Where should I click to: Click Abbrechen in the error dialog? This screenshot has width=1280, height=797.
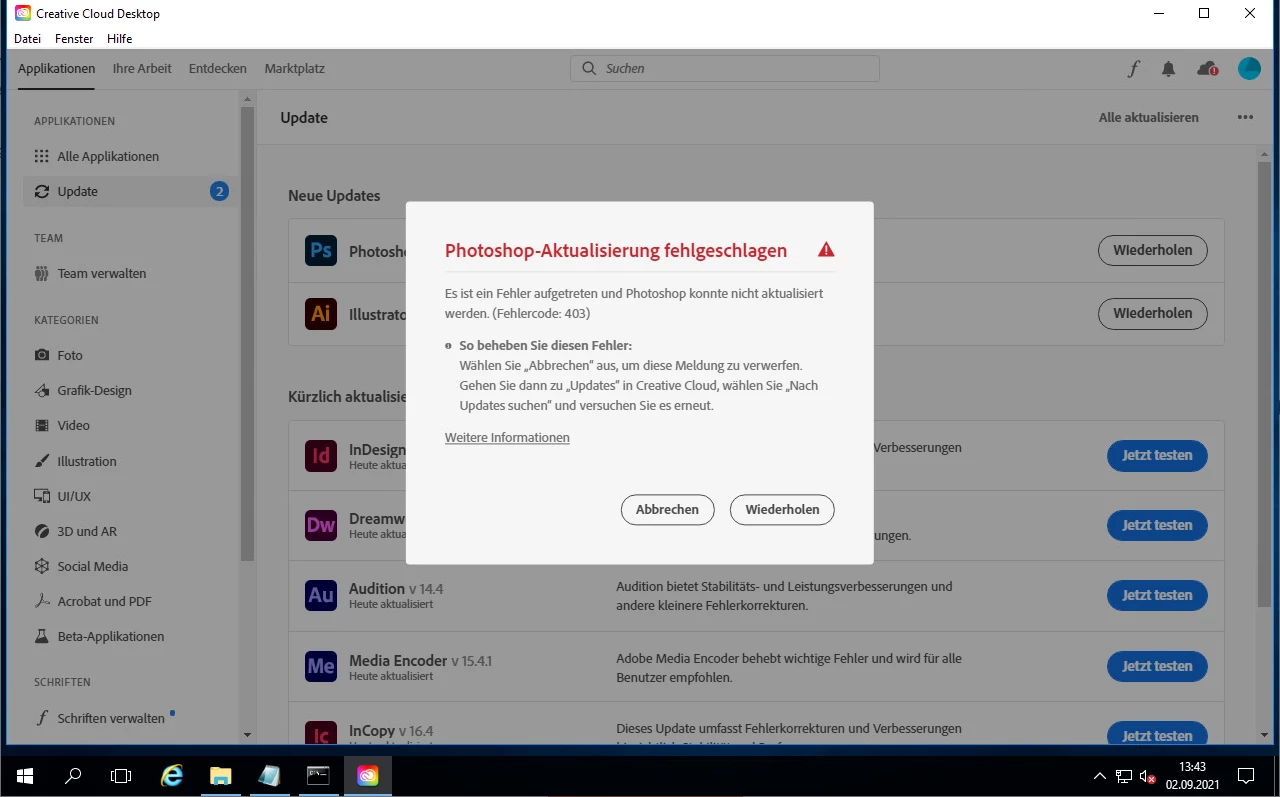point(667,509)
